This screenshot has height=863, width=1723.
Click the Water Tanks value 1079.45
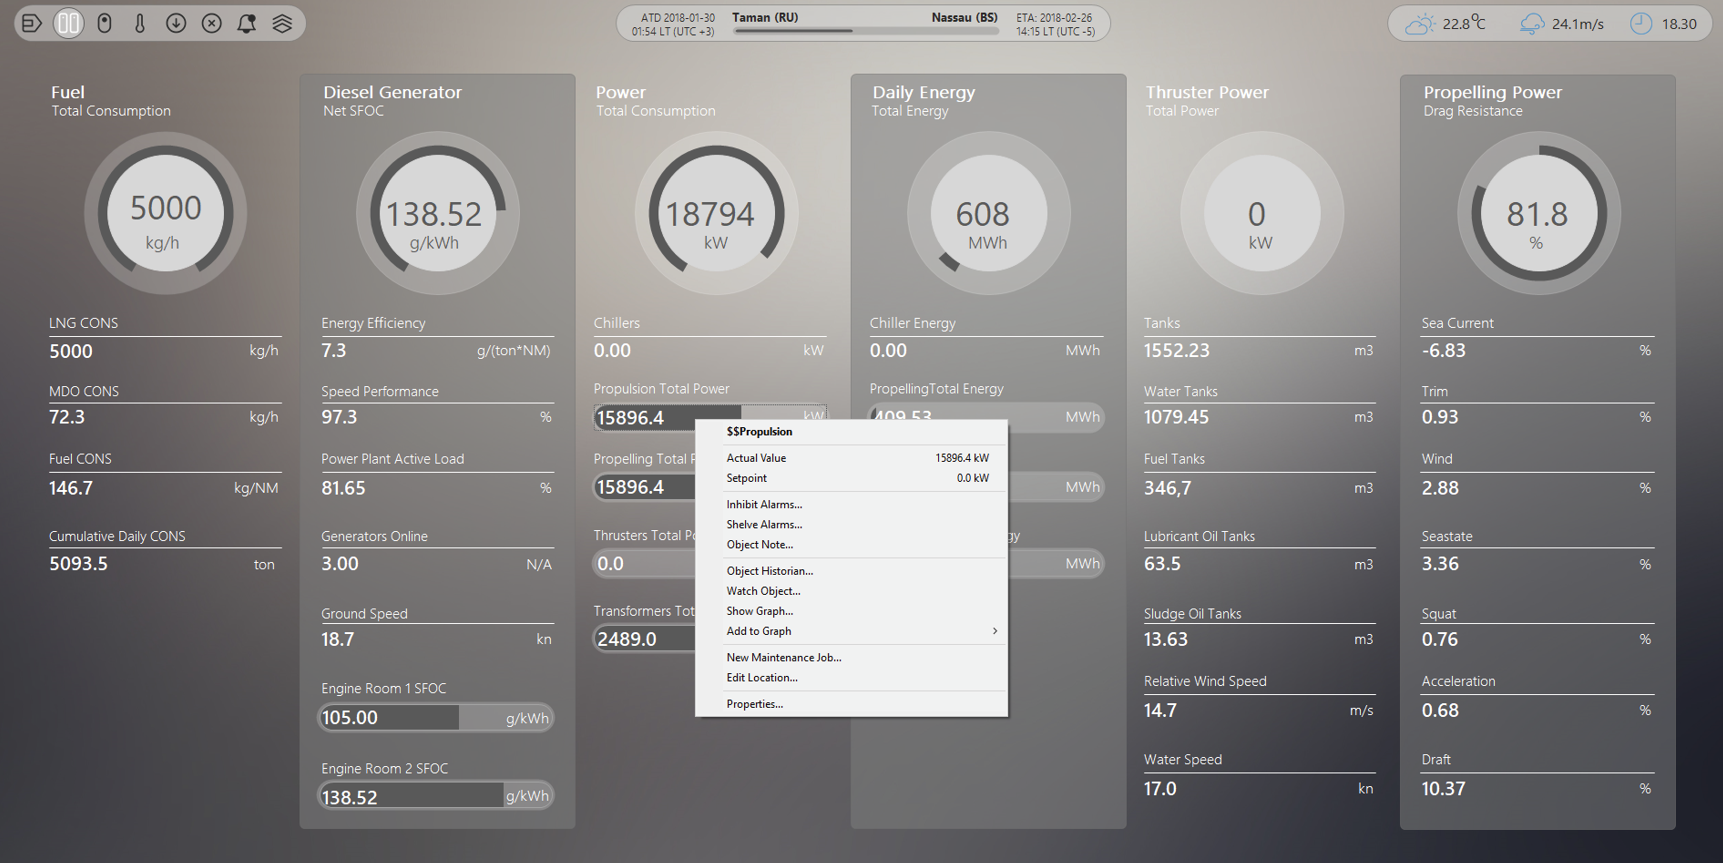point(1177,417)
